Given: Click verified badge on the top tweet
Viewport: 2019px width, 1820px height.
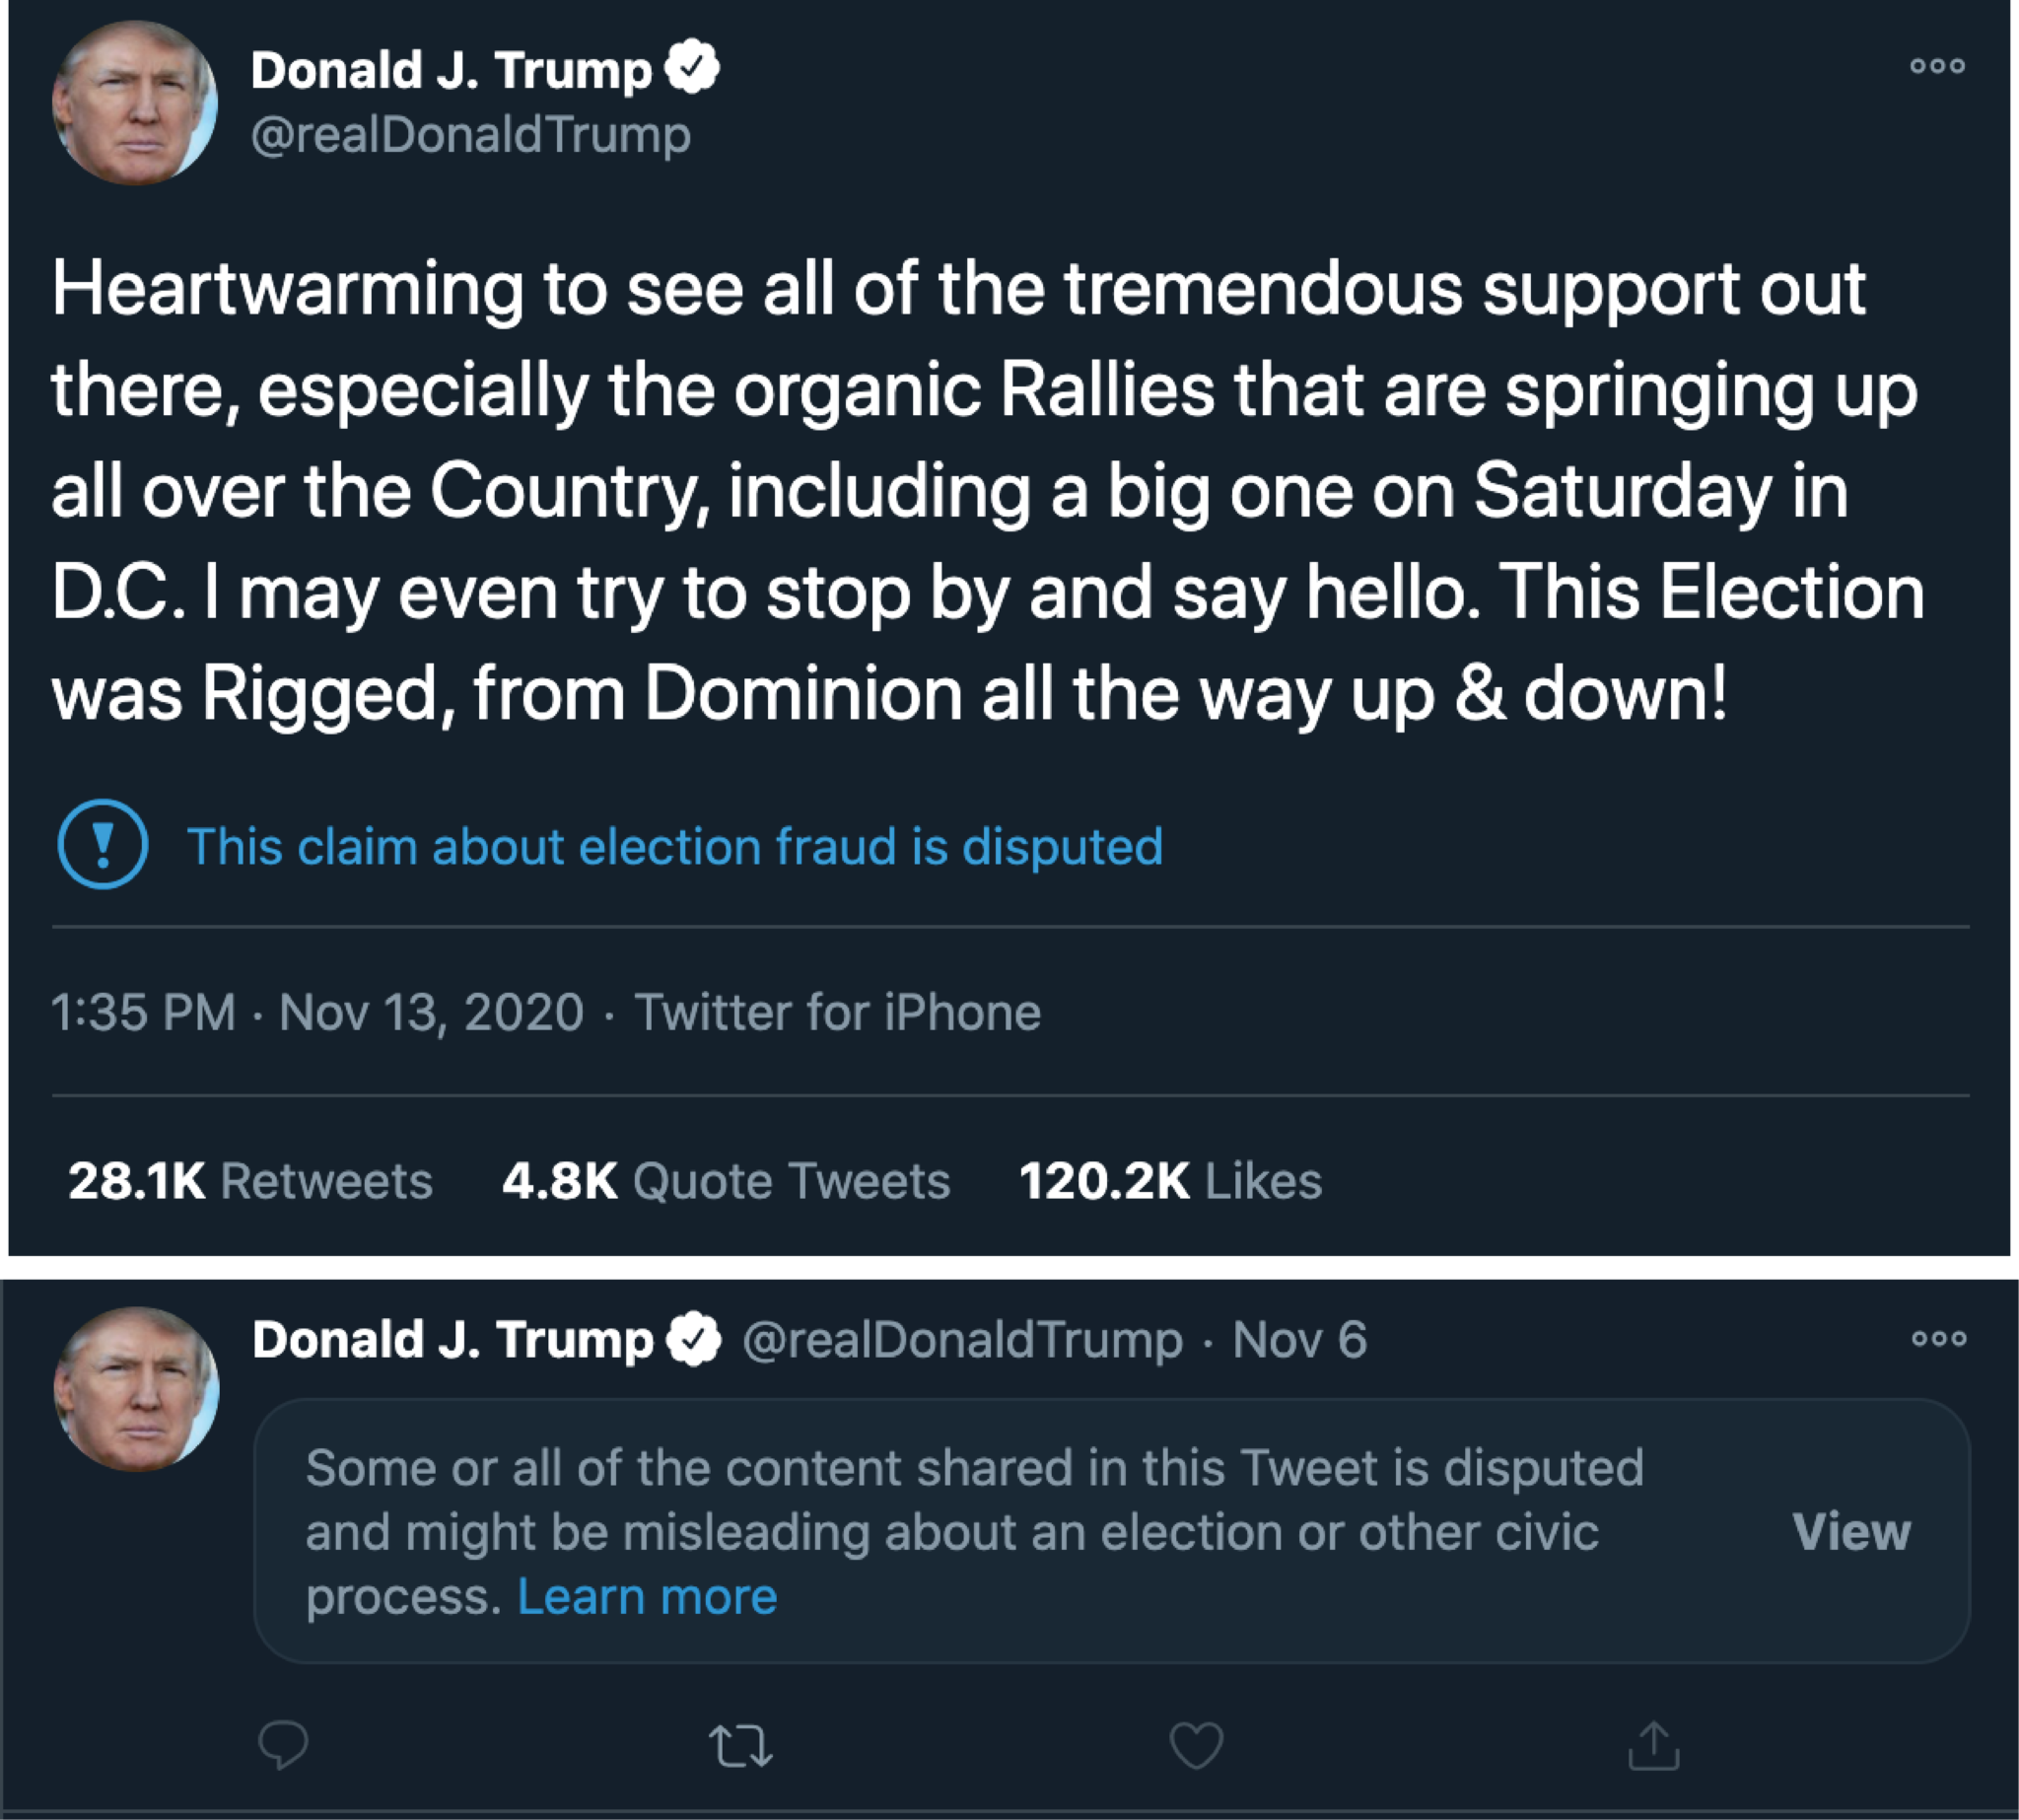Looking at the screenshot, I should [692, 67].
